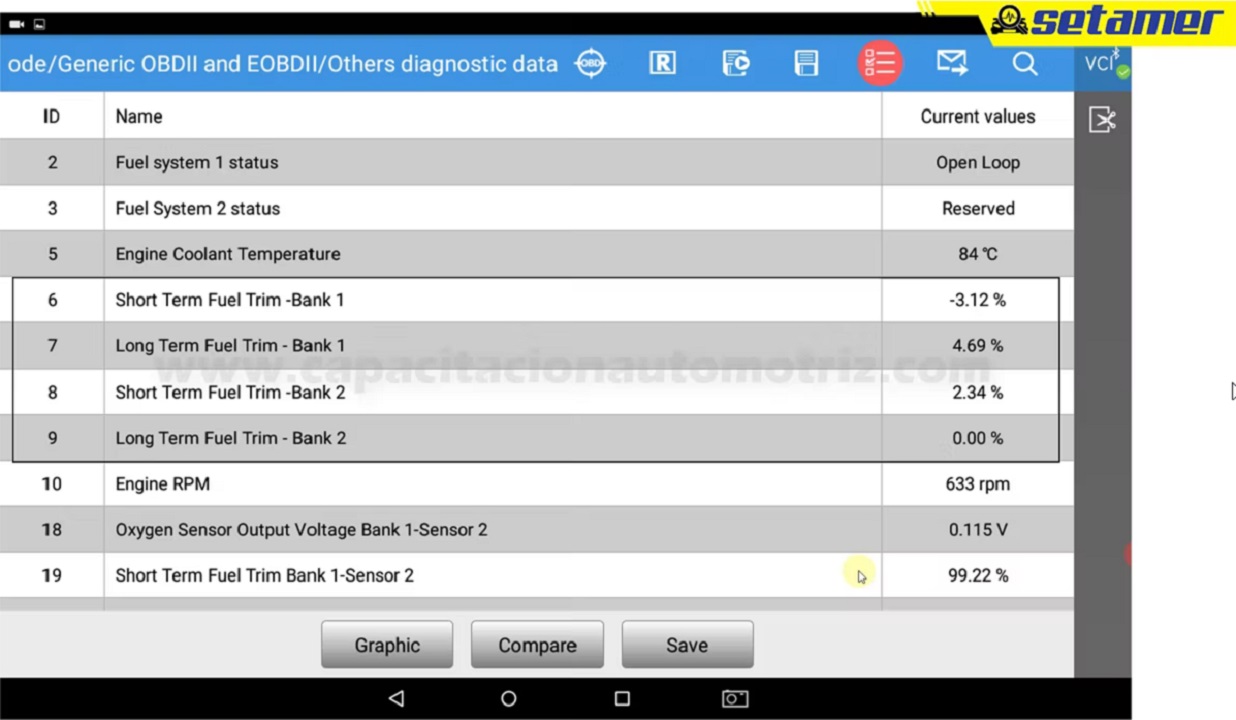Click the image icon in status bar

(x=39, y=24)
